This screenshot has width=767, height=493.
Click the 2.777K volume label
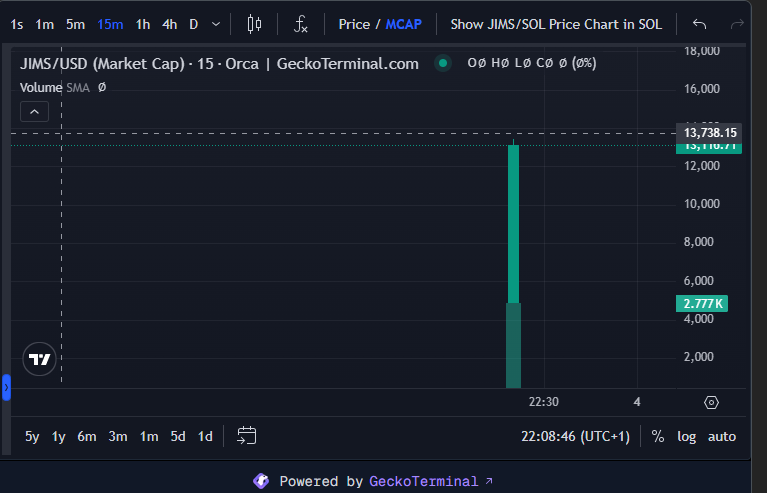click(702, 304)
